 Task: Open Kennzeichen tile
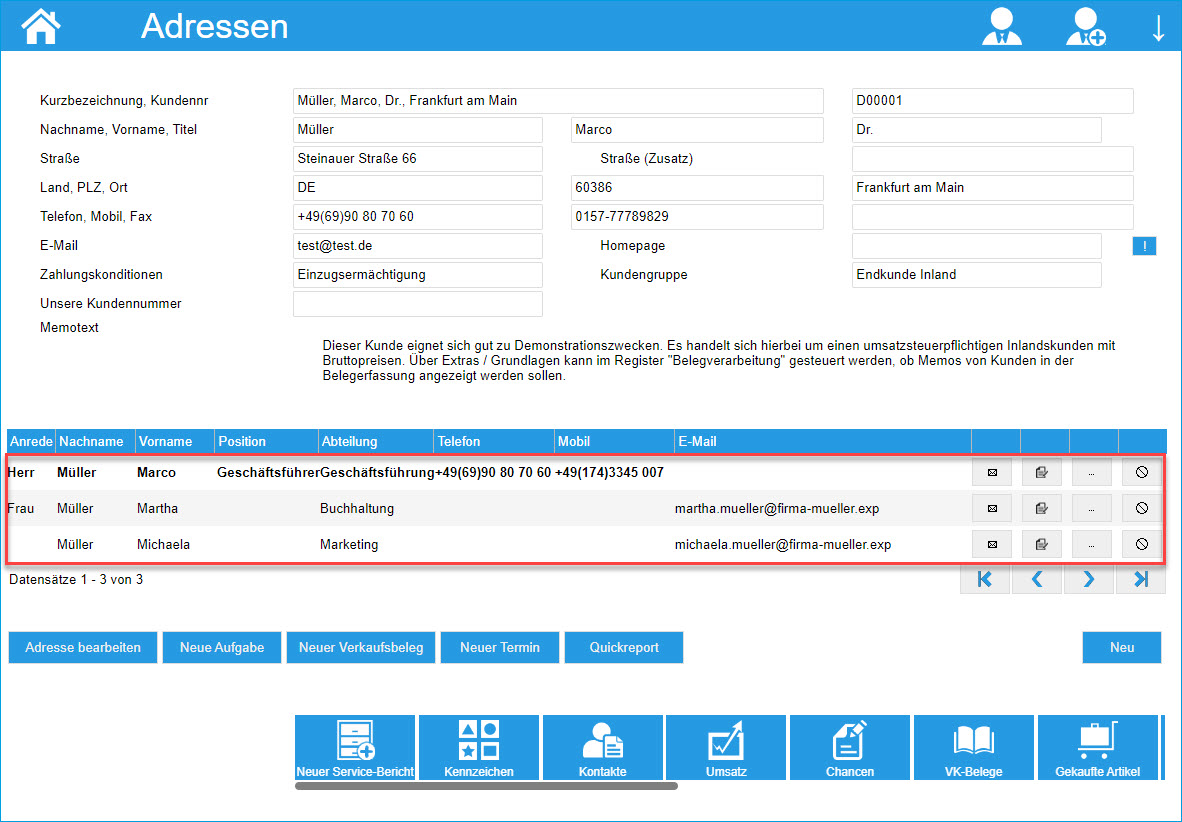479,747
